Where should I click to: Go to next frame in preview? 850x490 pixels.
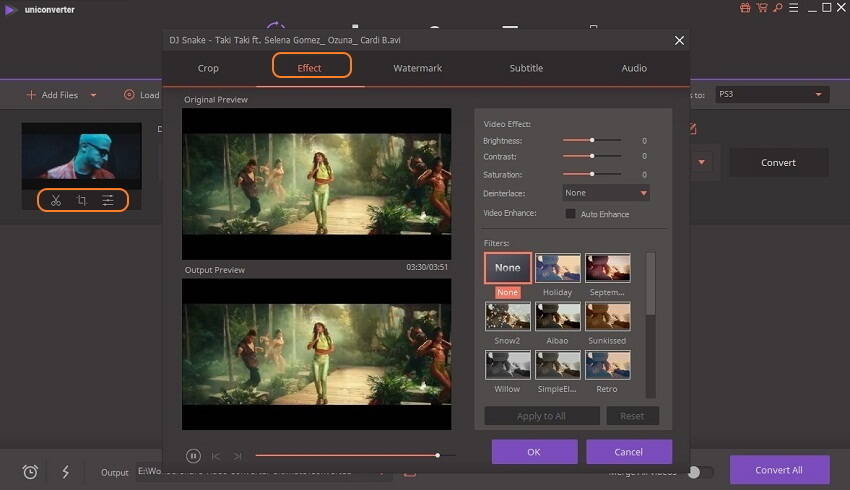(x=237, y=456)
